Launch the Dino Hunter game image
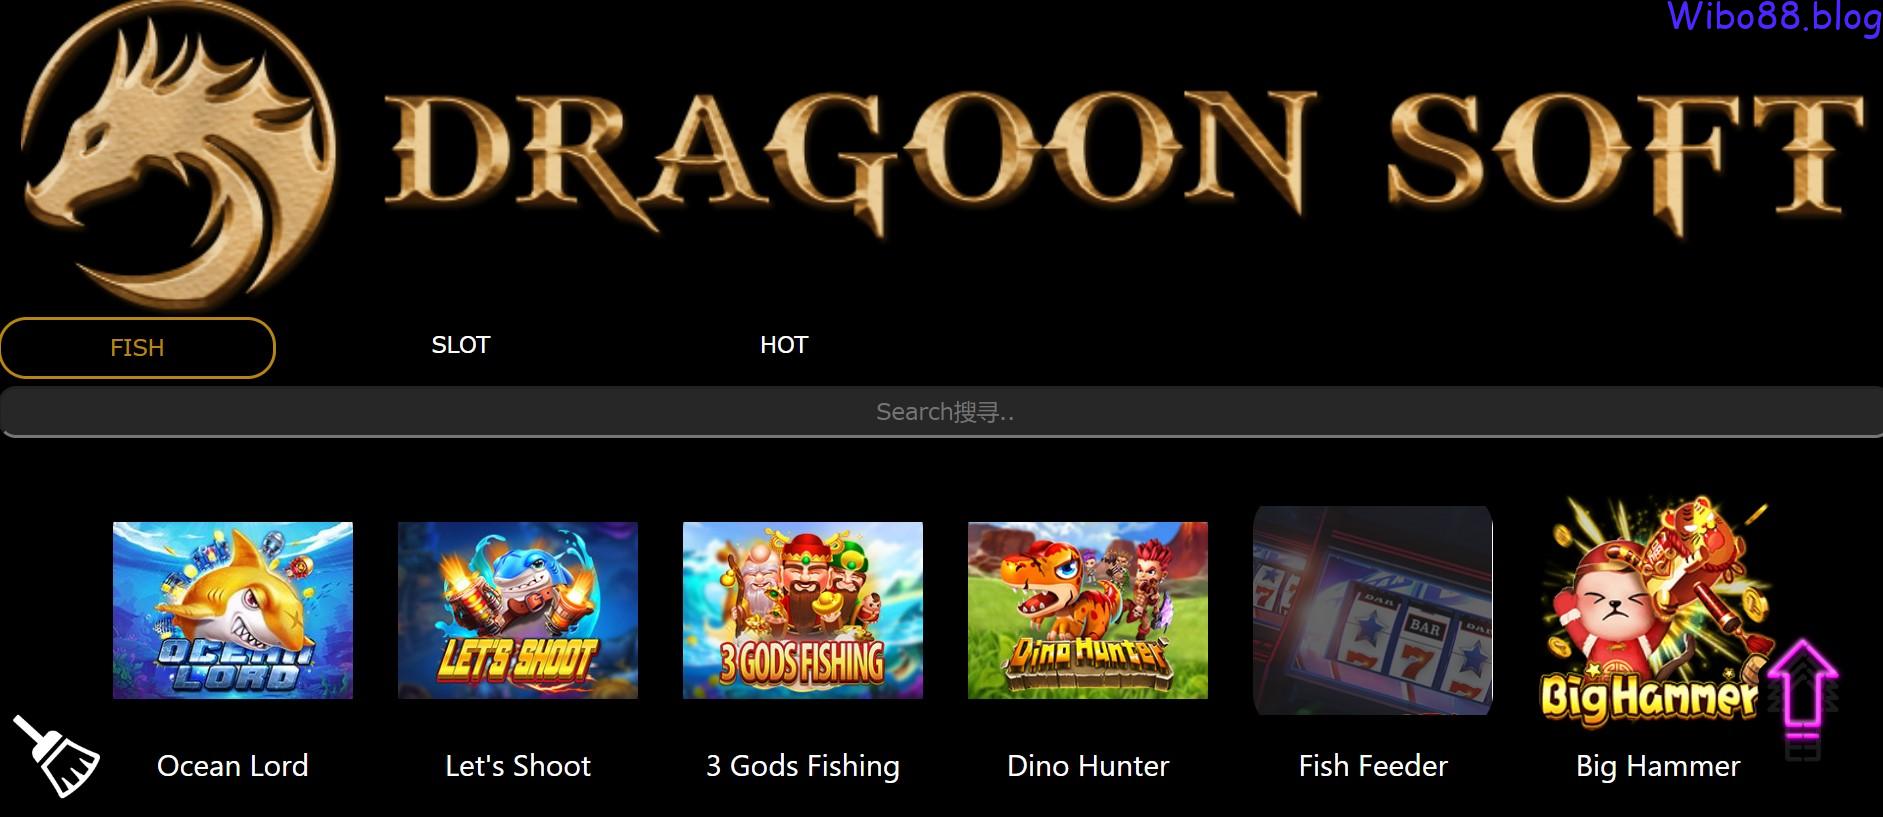Image resolution: width=1883 pixels, height=817 pixels. 1088,610
